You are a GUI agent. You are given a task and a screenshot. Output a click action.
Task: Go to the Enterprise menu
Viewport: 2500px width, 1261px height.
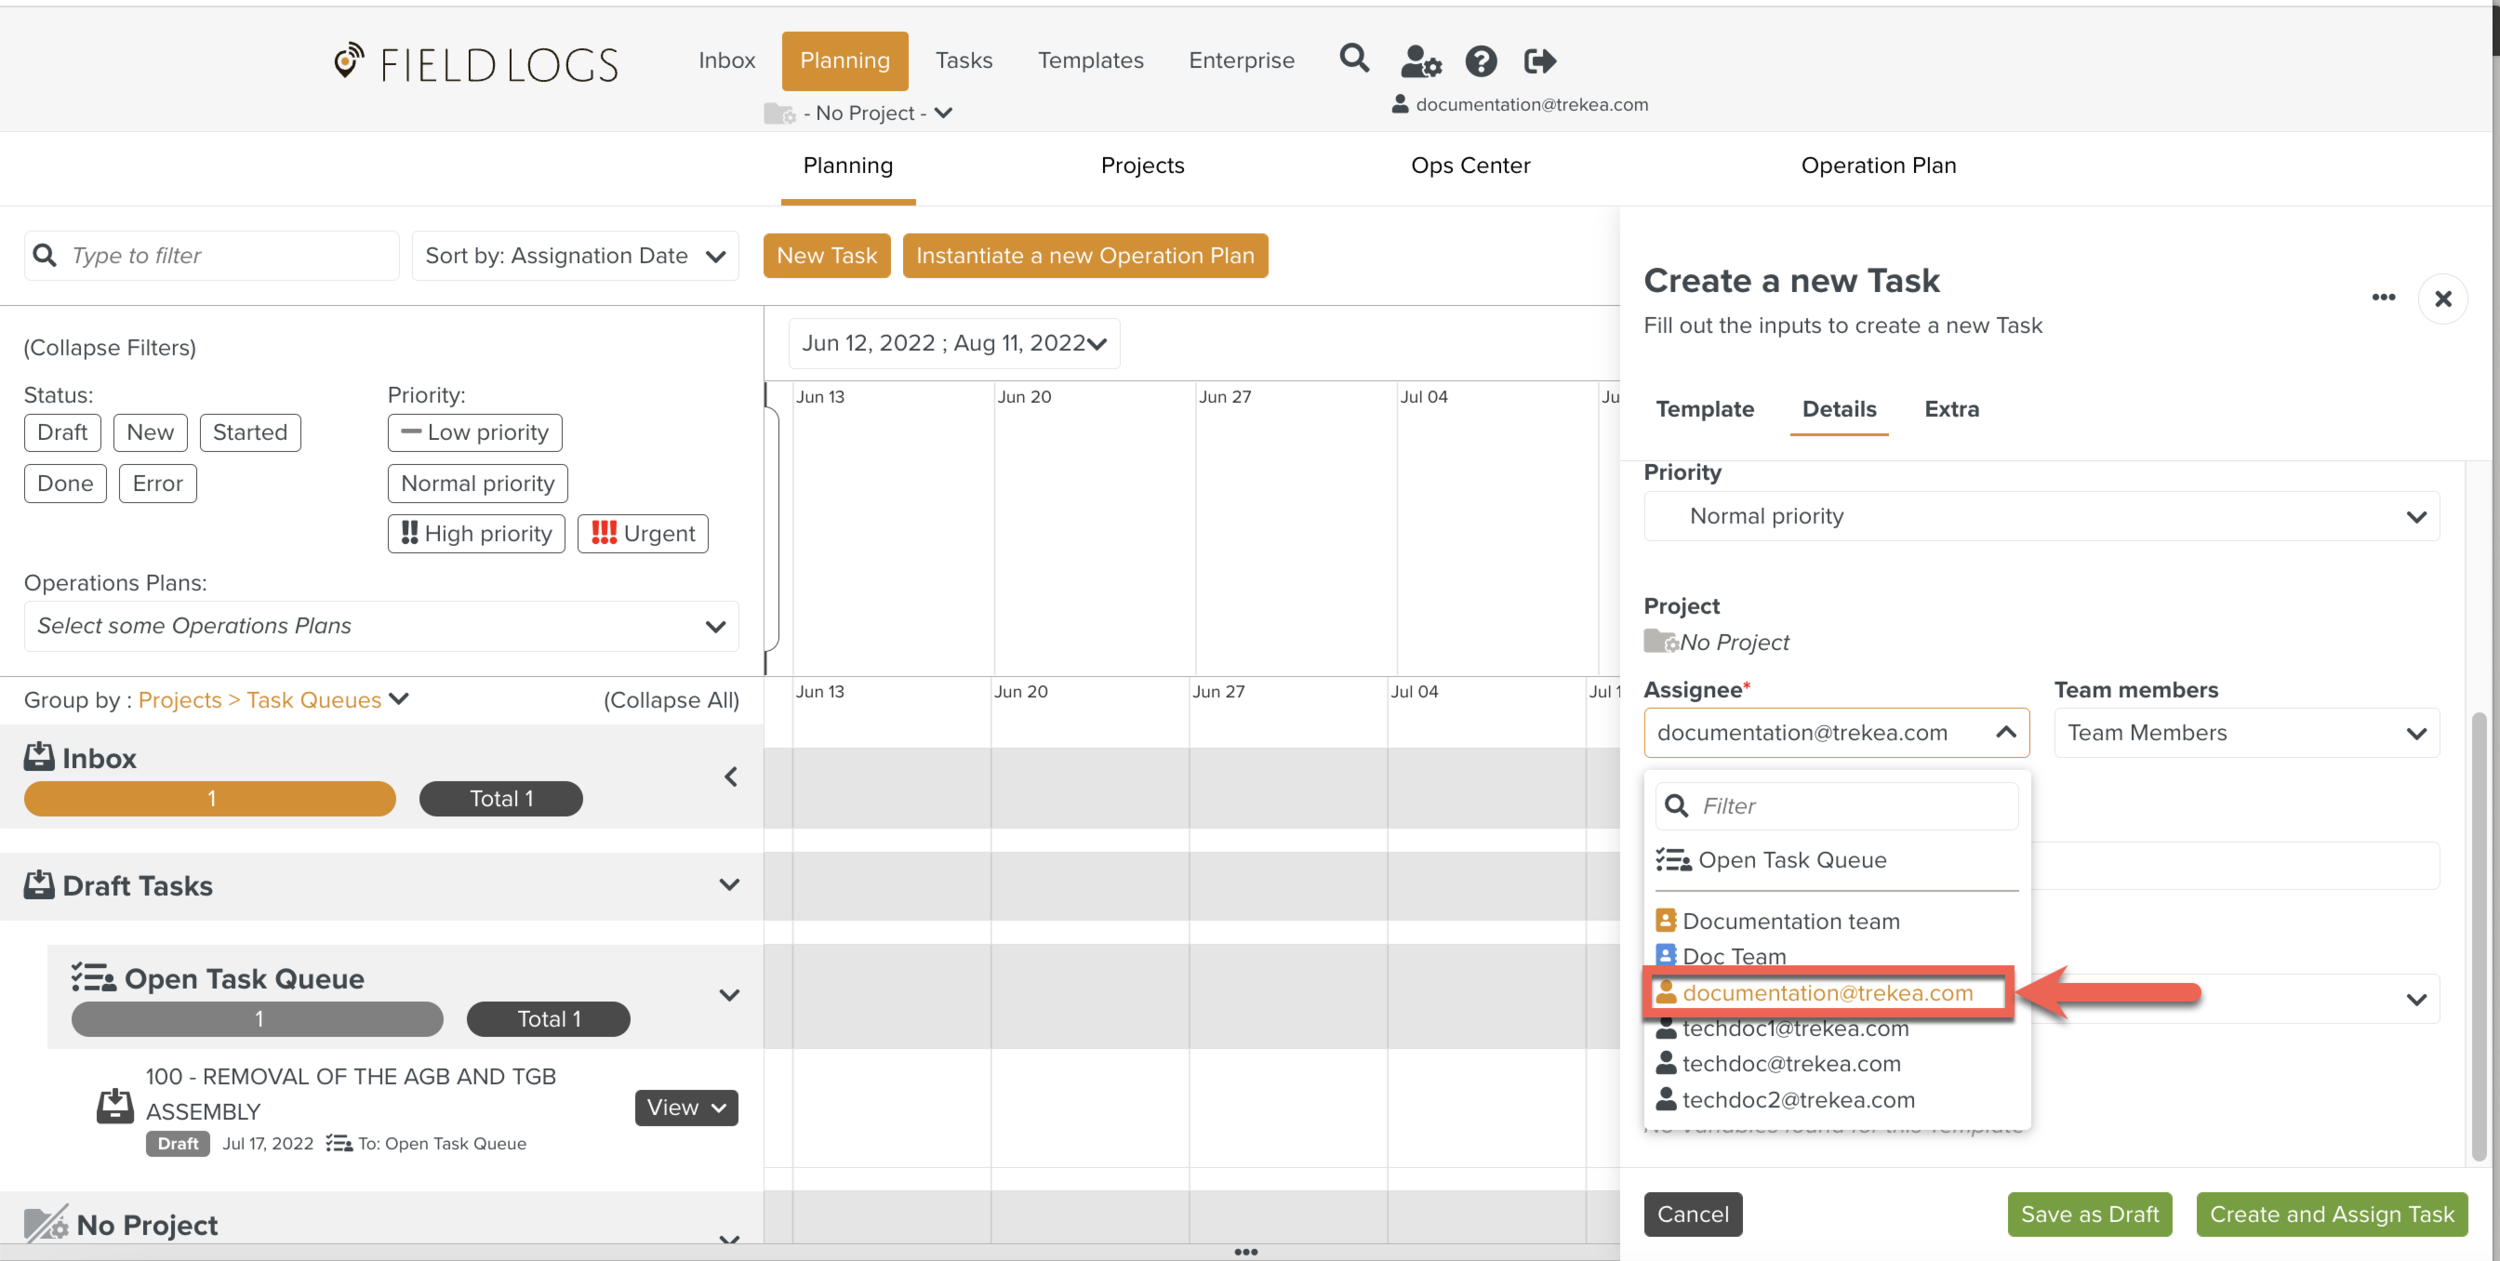click(1241, 60)
